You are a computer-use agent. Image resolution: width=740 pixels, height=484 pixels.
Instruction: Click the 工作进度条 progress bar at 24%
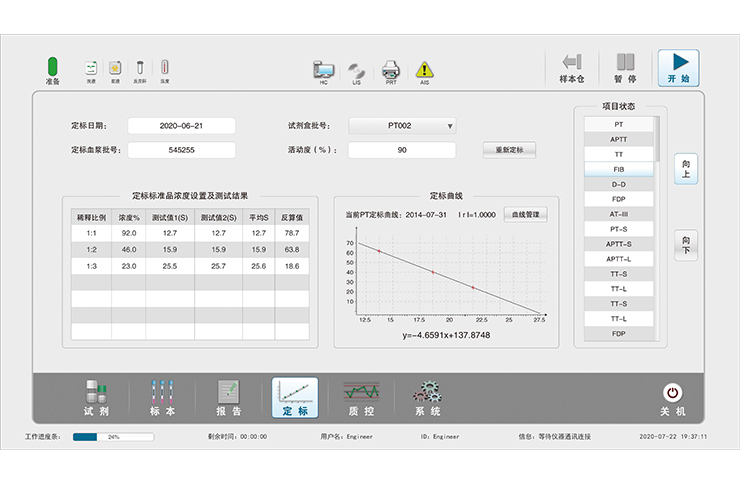tap(113, 437)
